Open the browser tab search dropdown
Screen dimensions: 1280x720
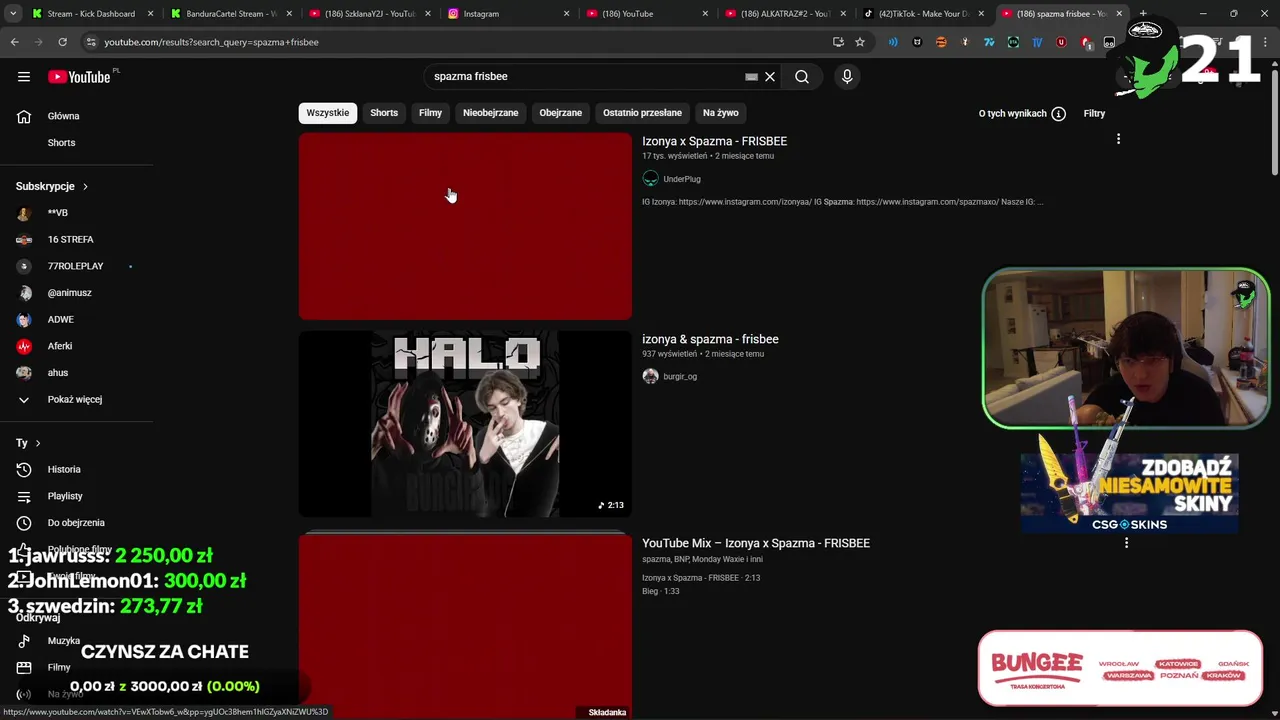point(12,14)
